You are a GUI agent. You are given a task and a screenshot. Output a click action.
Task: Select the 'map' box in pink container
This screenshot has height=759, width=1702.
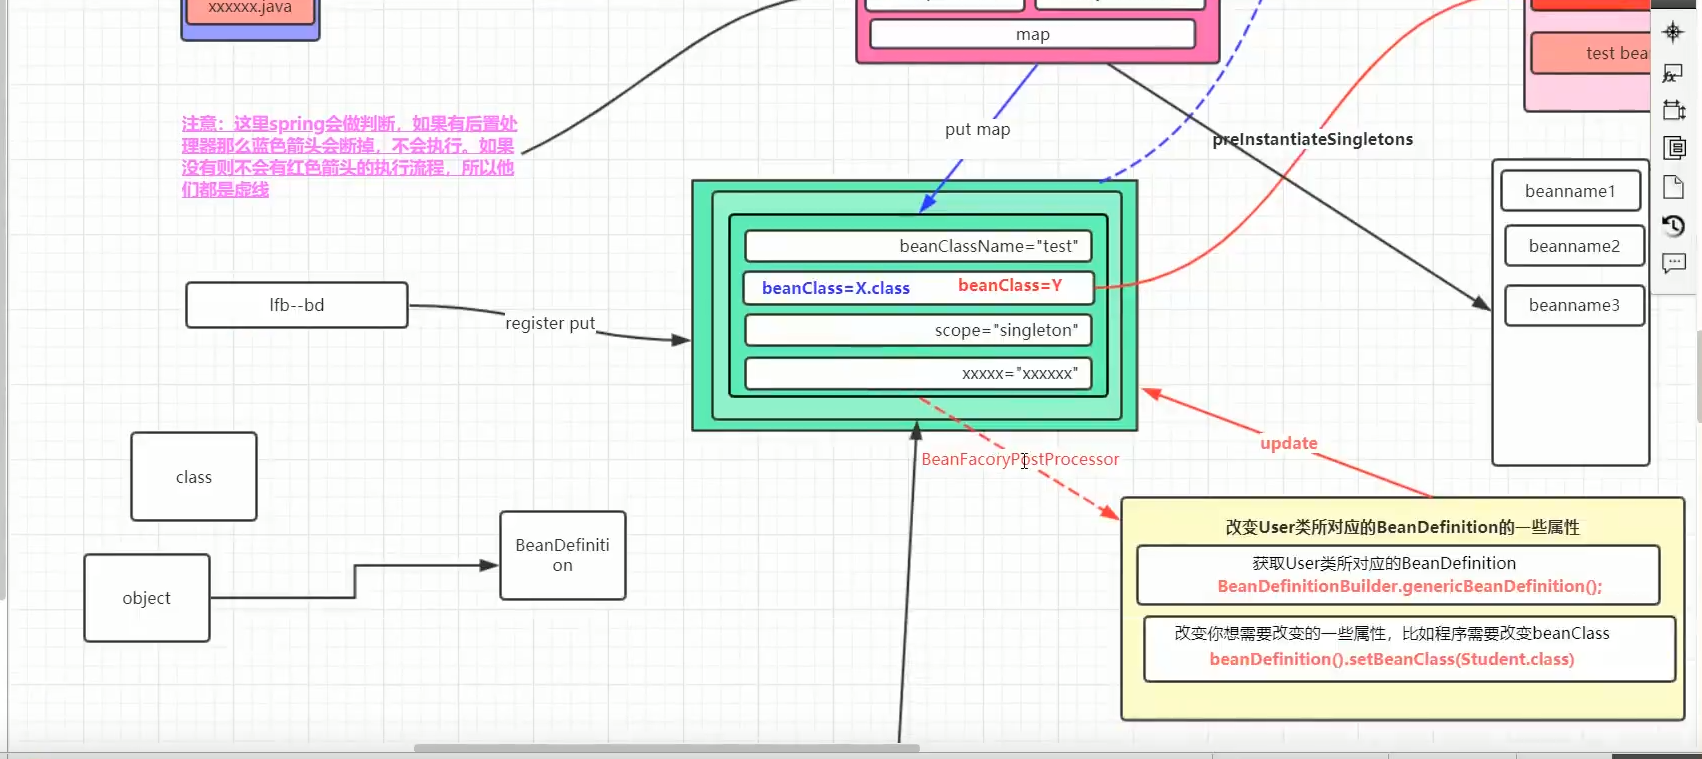(1033, 34)
